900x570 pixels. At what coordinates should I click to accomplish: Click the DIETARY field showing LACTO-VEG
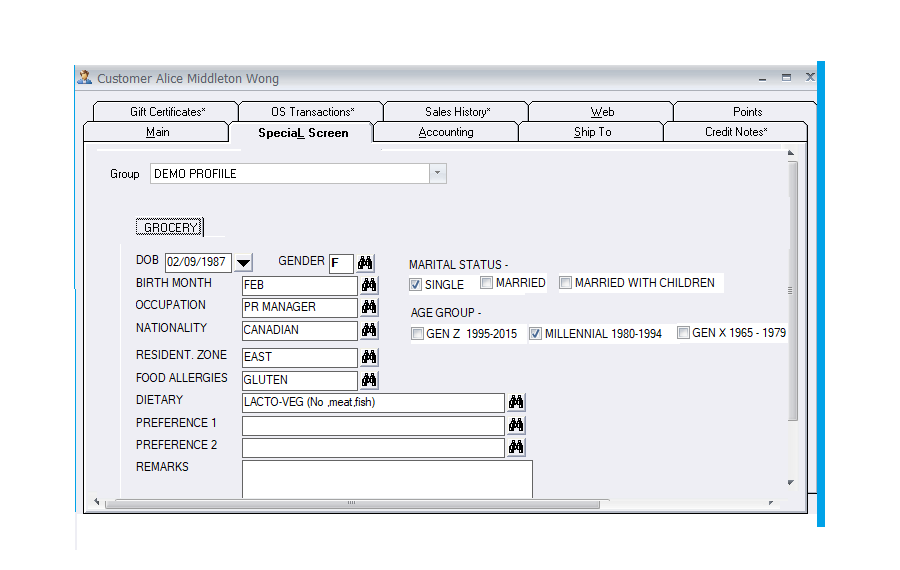(x=373, y=402)
